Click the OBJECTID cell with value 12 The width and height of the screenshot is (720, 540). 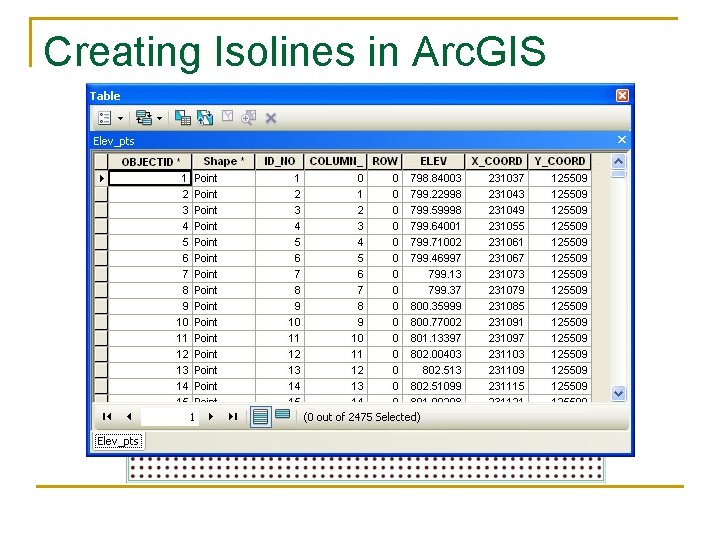click(150, 354)
